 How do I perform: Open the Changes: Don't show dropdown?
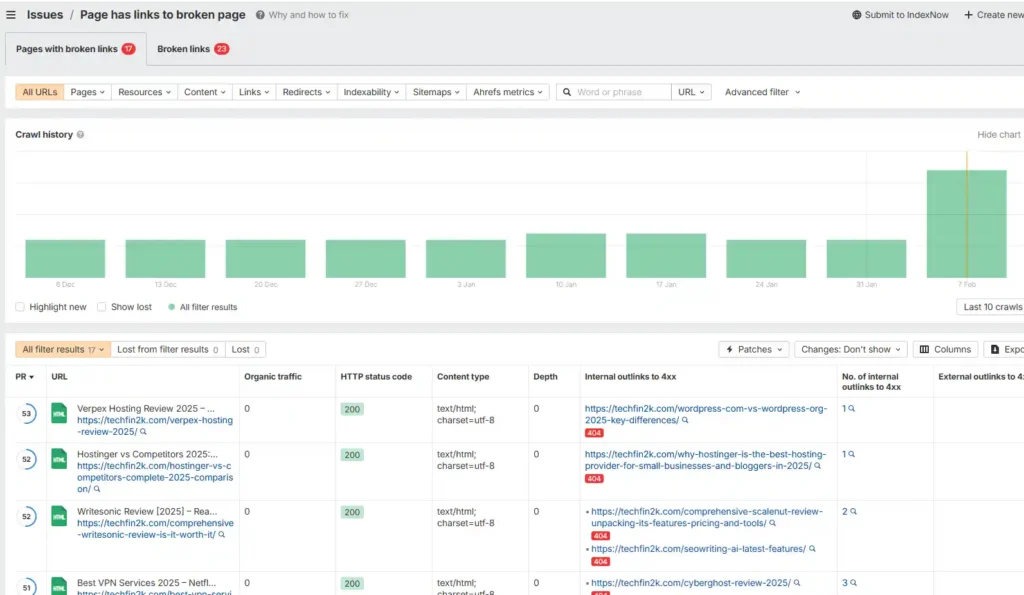coord(850,349)
